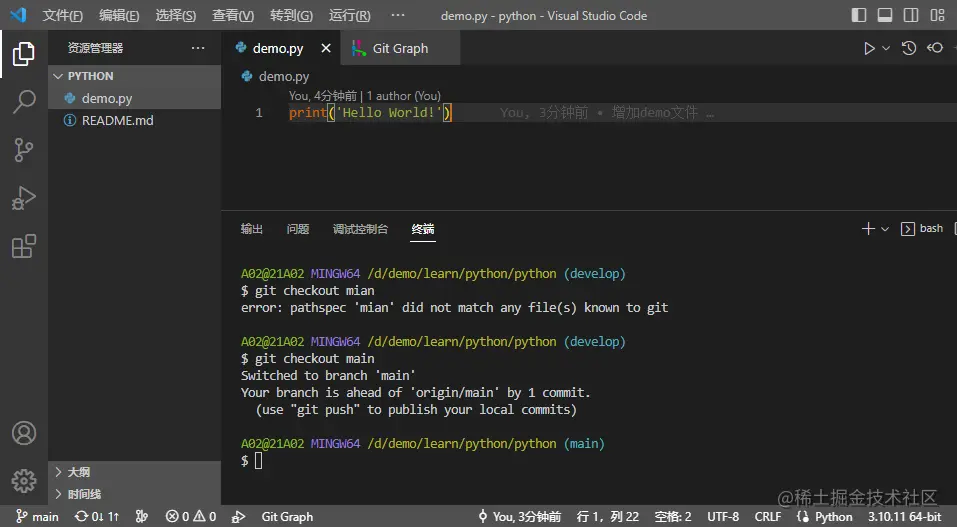The width and height of the screenshot is (957, 527).
Task: Open the Explorer view in activity bar
Action: [x=24, y=54]
